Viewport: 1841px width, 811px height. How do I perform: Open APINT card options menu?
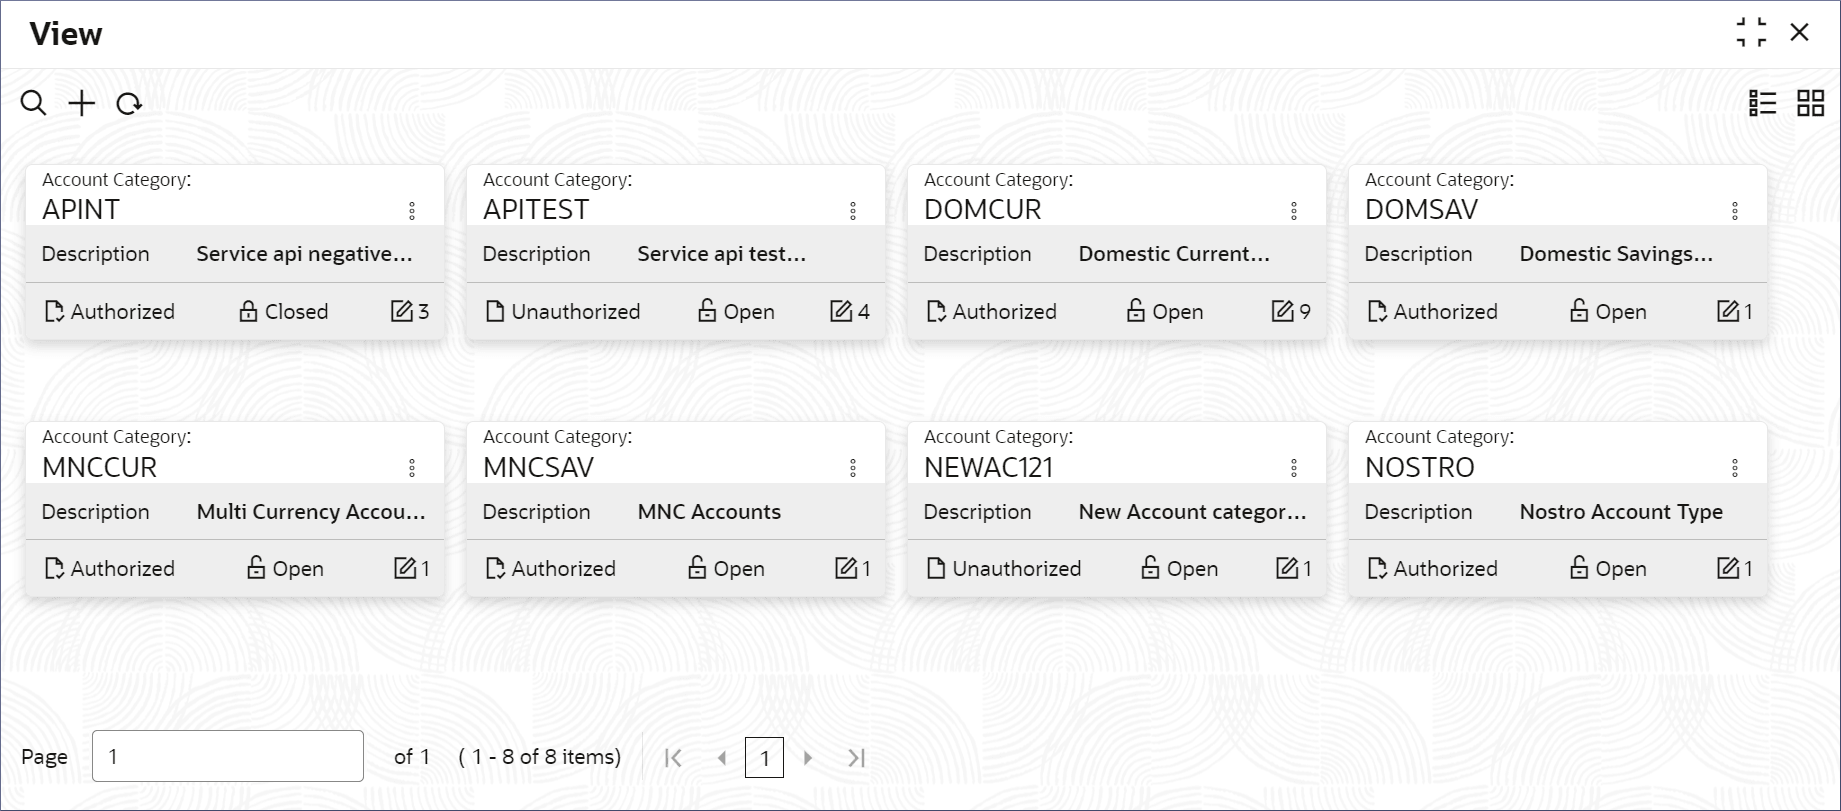point(412,211)
